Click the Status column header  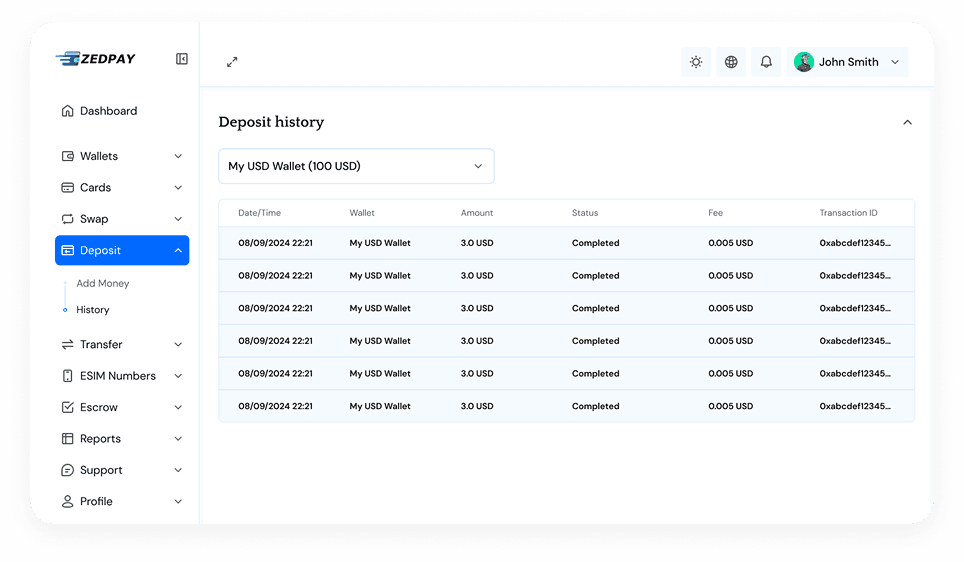point(585,213)
